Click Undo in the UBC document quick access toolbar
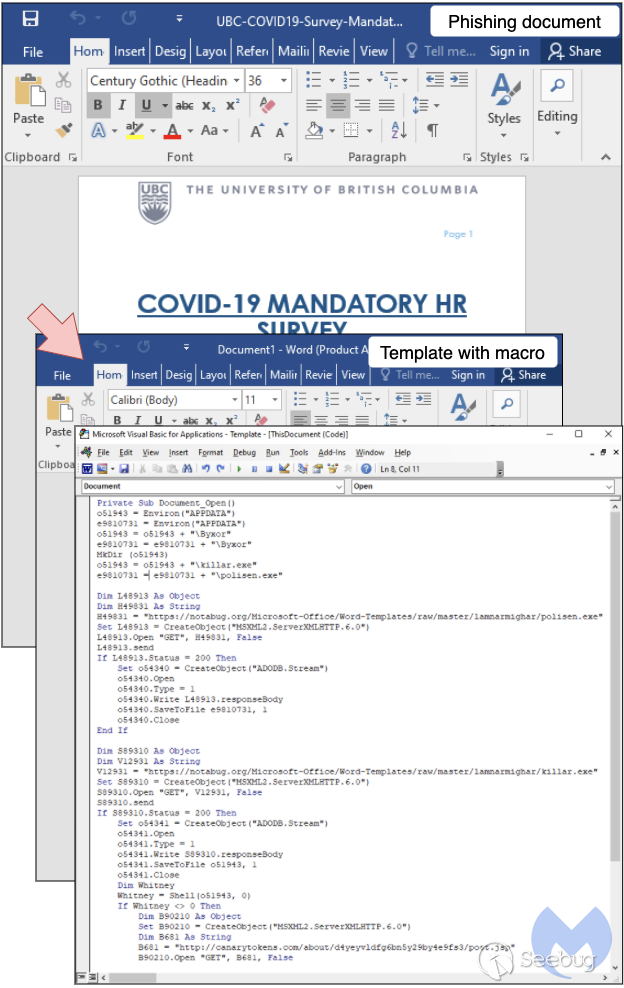Image resolution: width=624 pixels, height=988 pixels. 78,18
